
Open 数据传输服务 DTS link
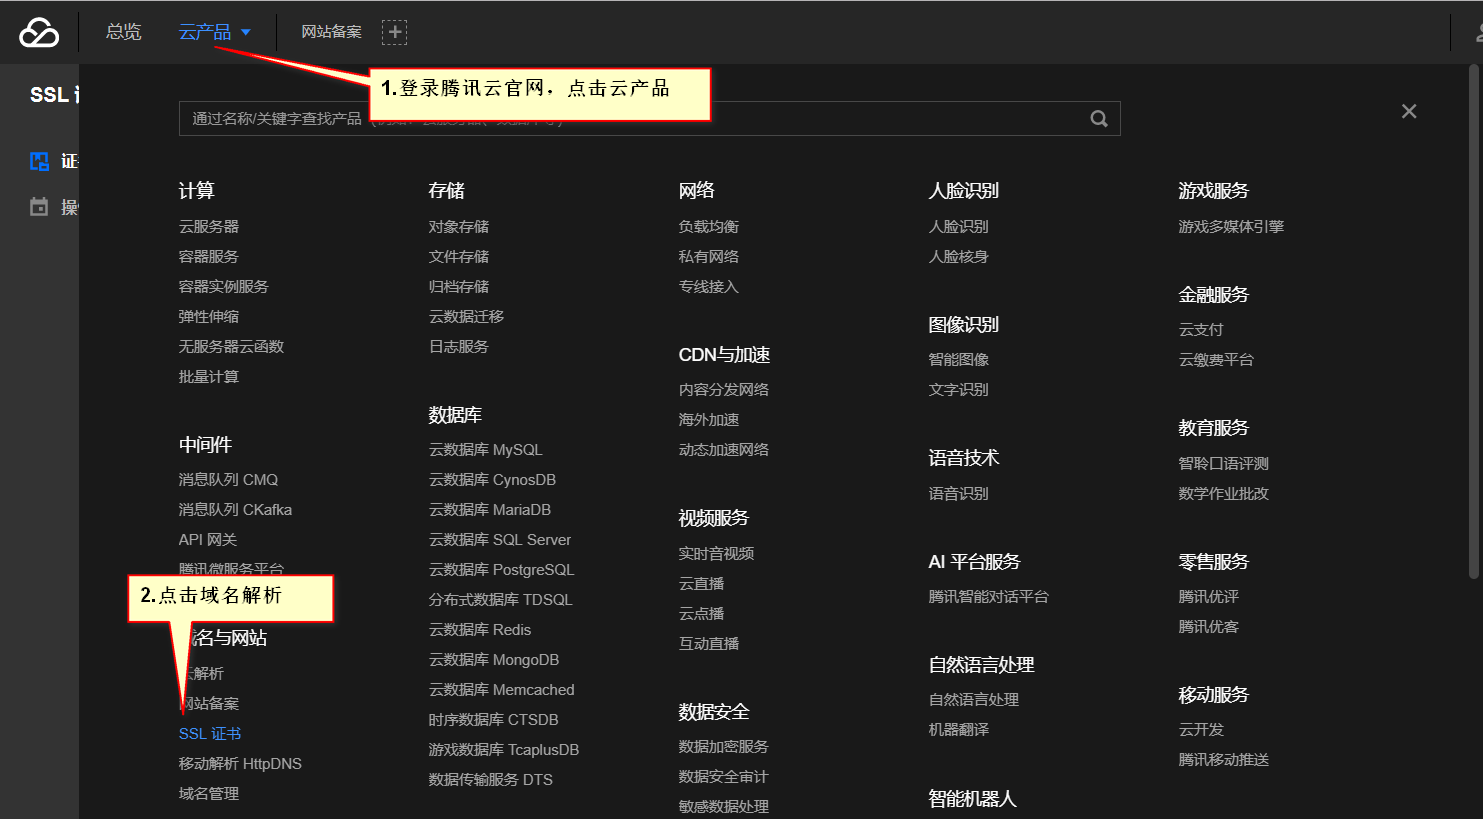click(490, 780)
